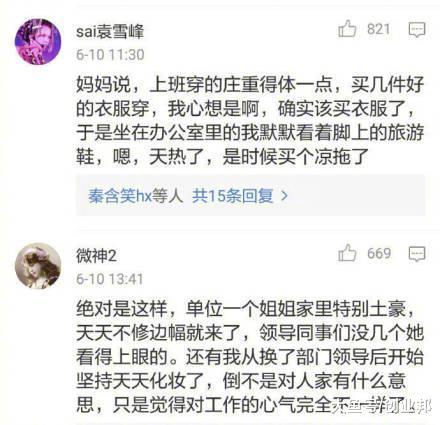Click empty area of gray reply box
Screen dimensions: 440x425
coord(357,196)
